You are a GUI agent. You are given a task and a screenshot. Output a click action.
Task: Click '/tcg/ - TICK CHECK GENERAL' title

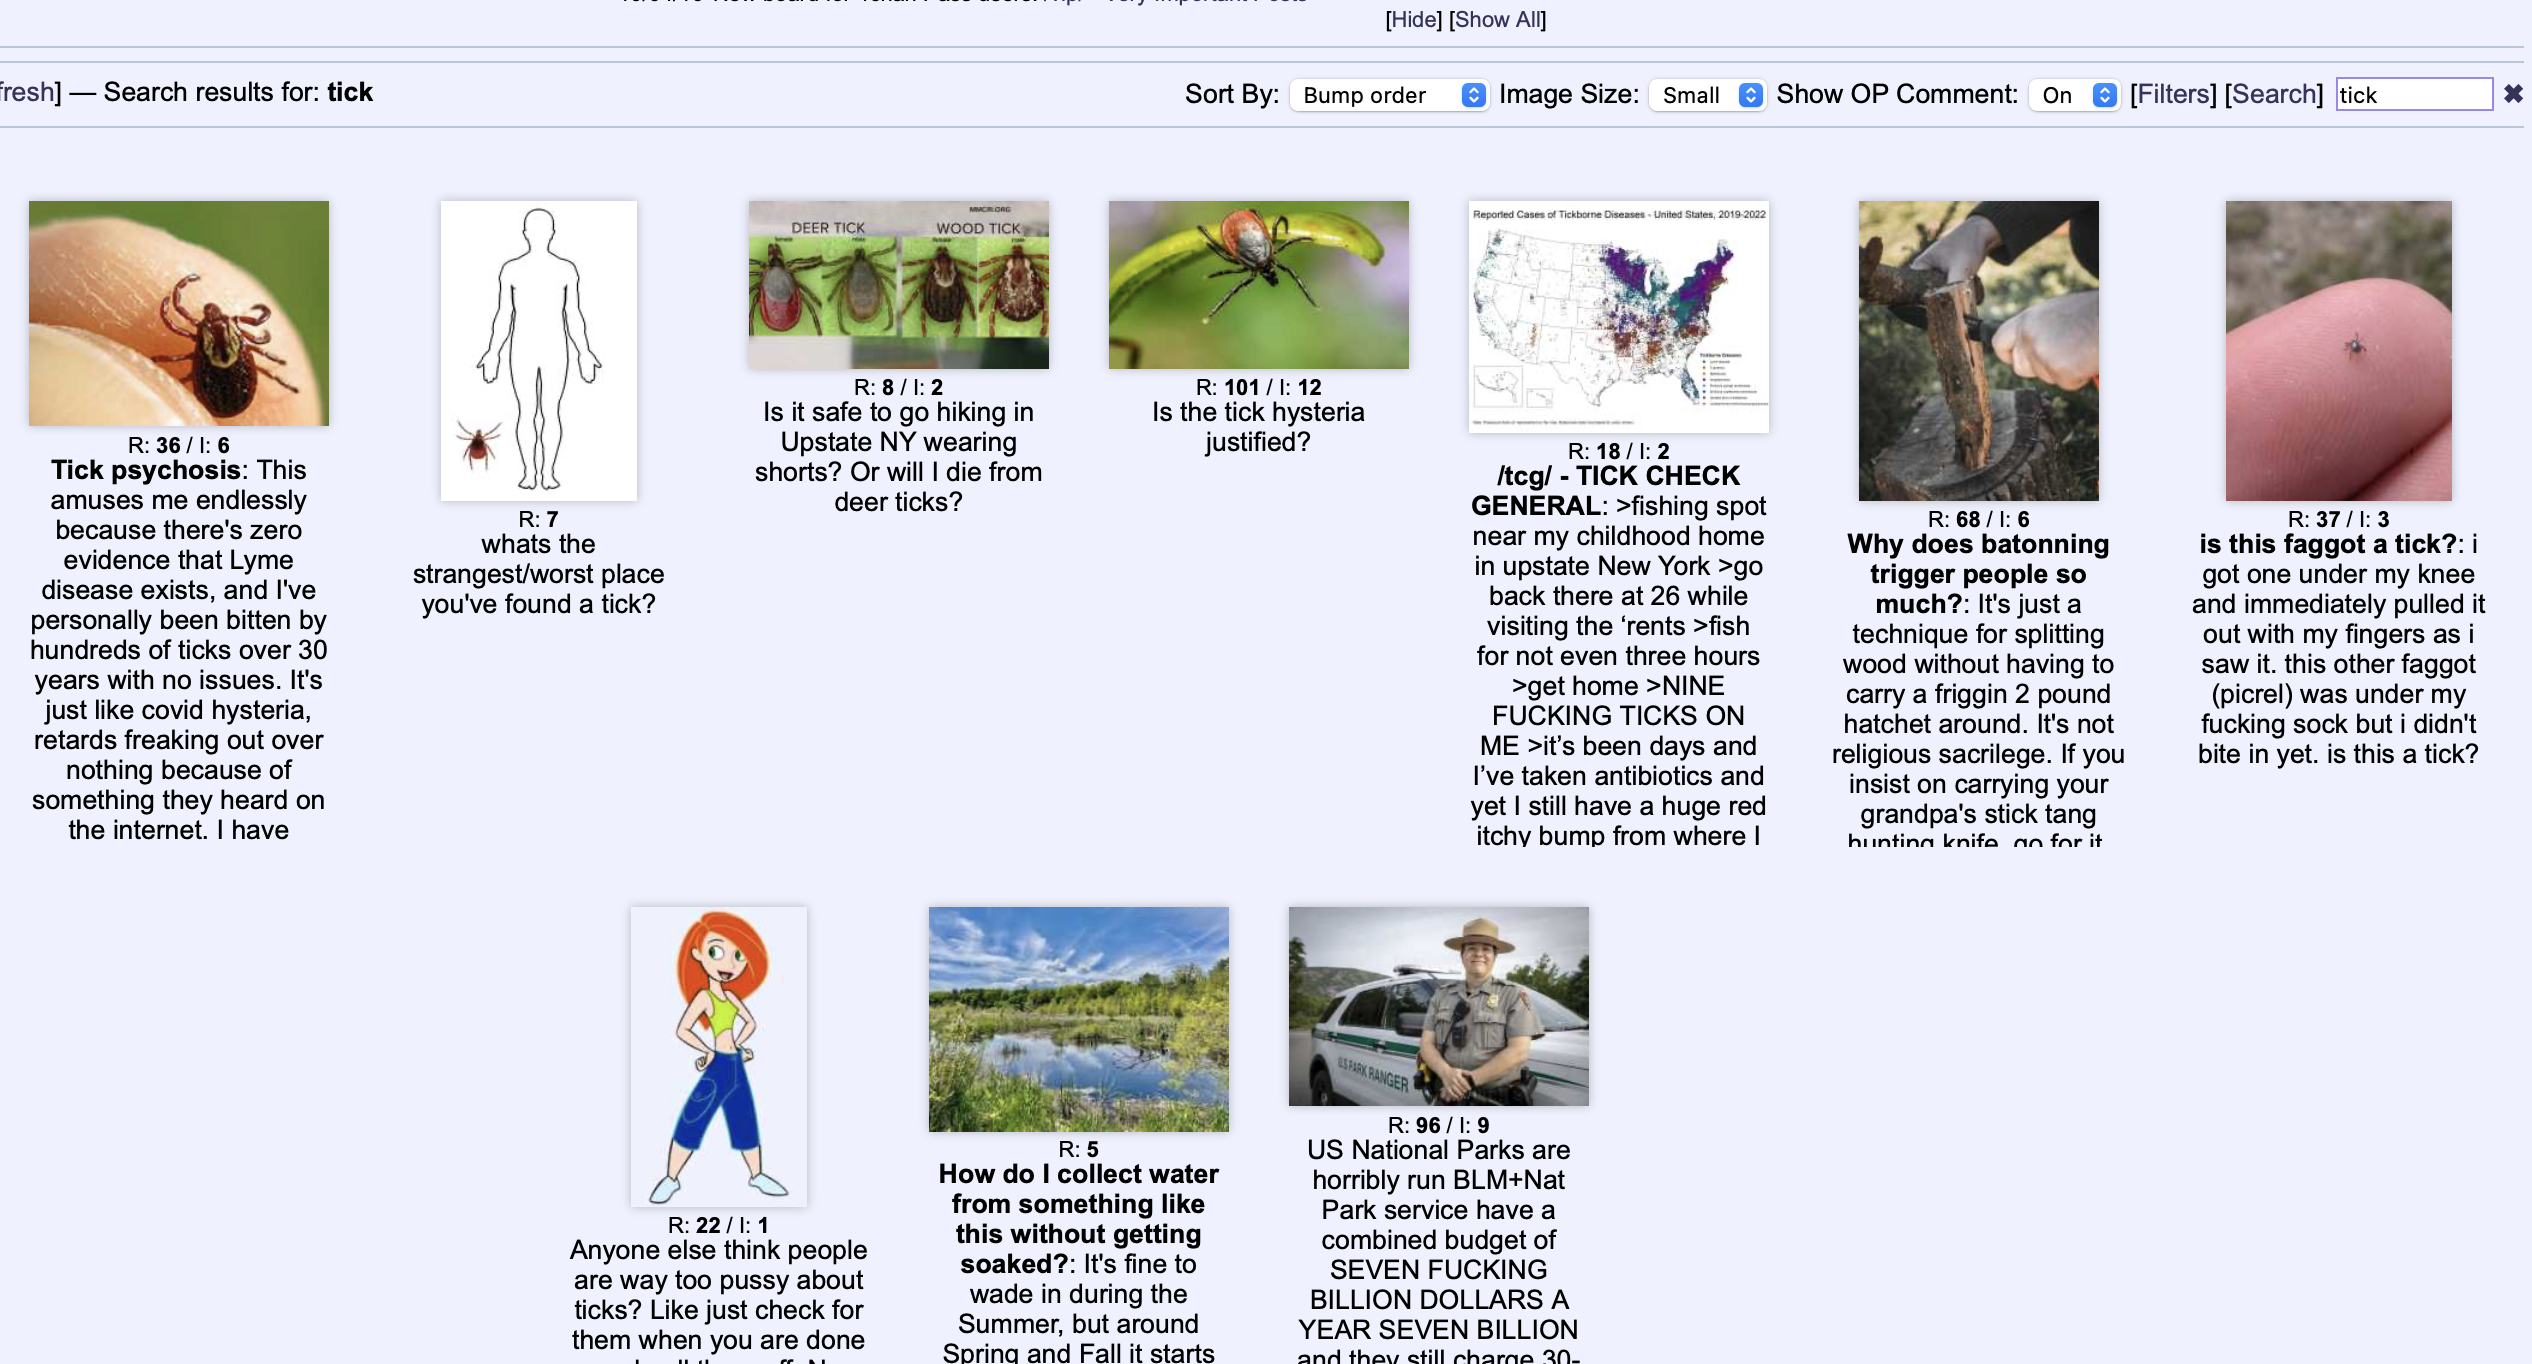(1606, 490)
